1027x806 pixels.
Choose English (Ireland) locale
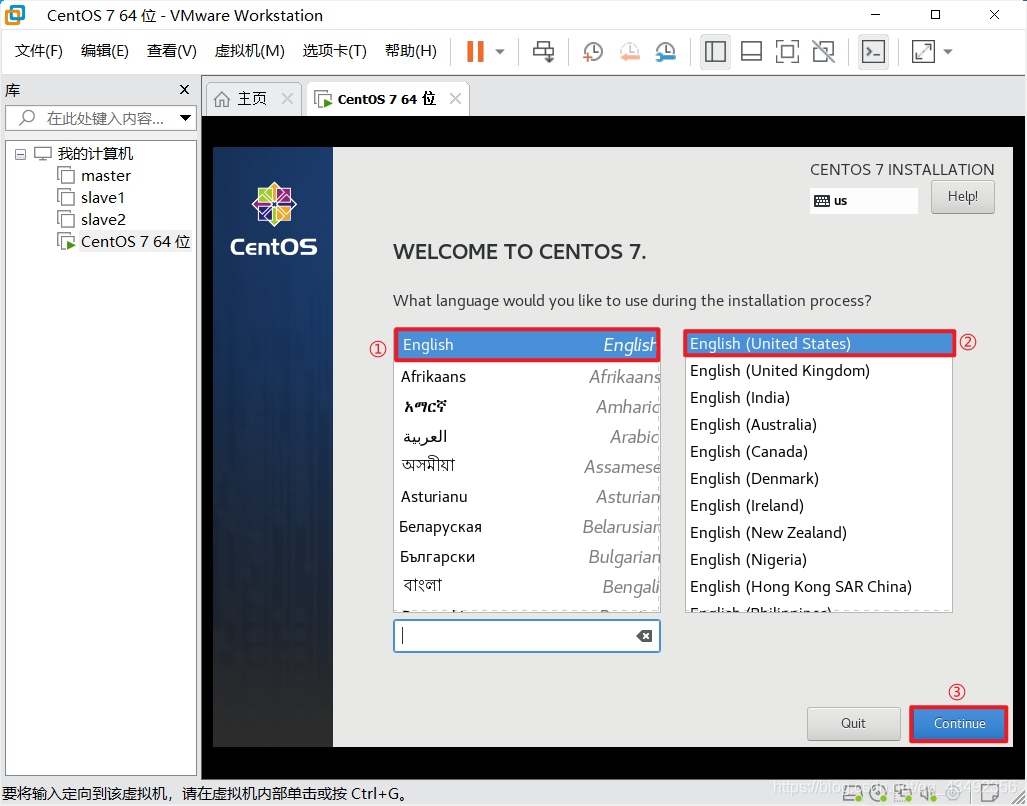[x=819, y=505]
